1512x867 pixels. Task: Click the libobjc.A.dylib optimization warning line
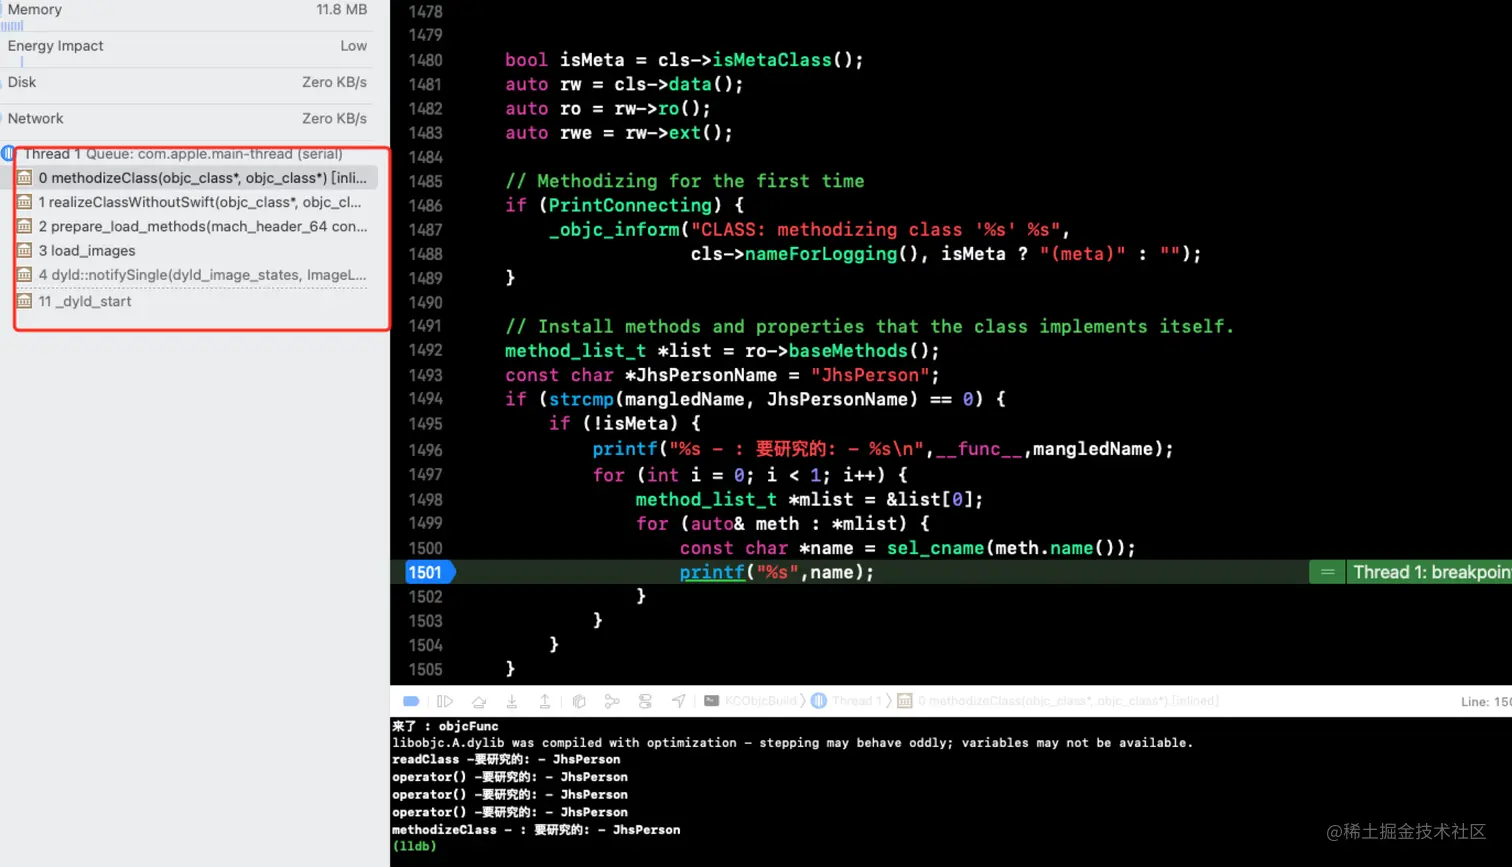[792, 743]
